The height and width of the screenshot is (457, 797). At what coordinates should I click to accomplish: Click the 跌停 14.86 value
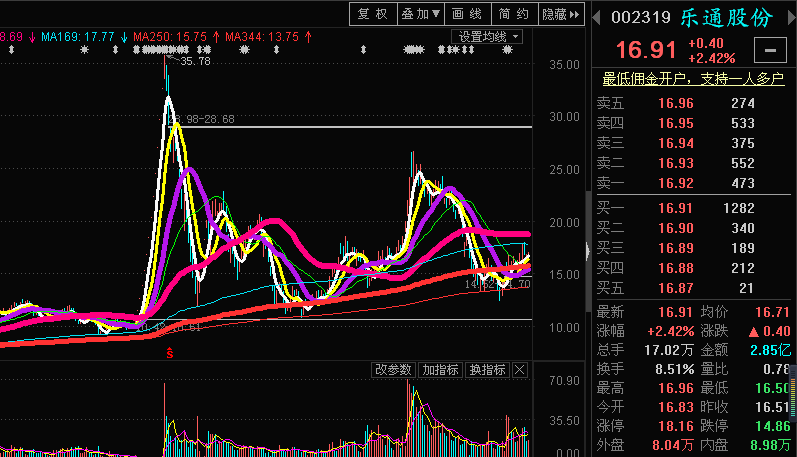(x=773, y=426)
